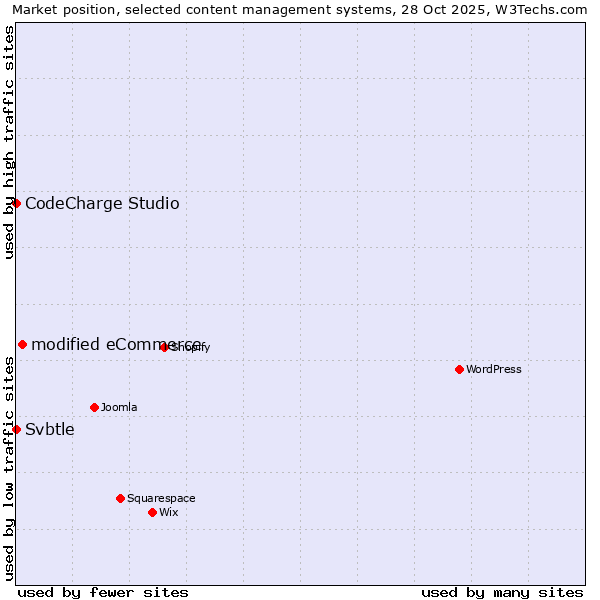Select the 'used by low traffic sites' label
Image resolution: width=600 pixels, height=600 pixels.
tap(9, 468)
